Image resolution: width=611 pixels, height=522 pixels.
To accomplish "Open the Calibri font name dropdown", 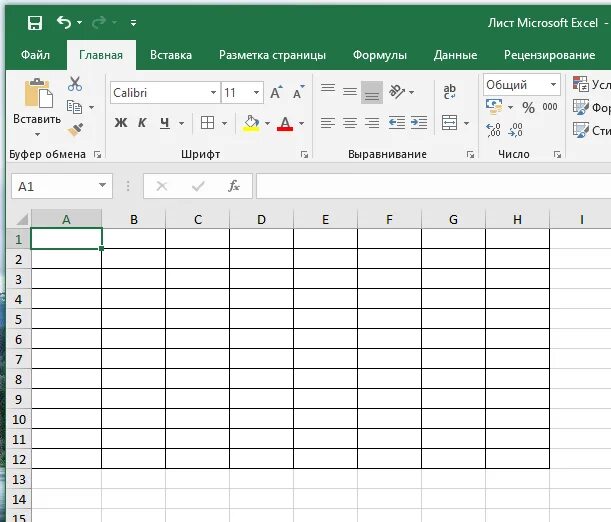I will (213, 93).
